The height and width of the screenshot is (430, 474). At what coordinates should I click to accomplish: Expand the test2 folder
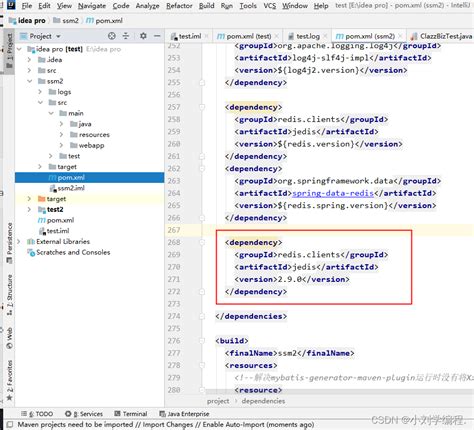click(29, 209)
